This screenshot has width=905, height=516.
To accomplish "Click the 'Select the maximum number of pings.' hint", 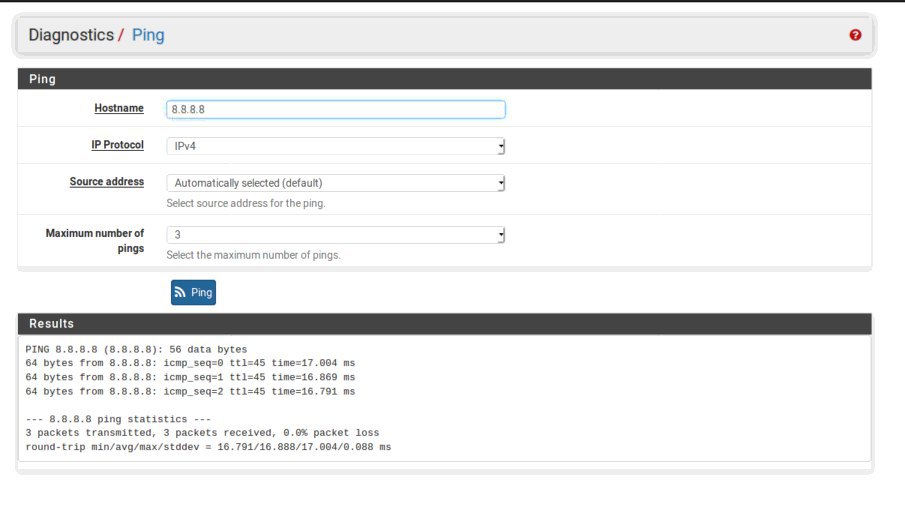I will (x=253, y=255).
